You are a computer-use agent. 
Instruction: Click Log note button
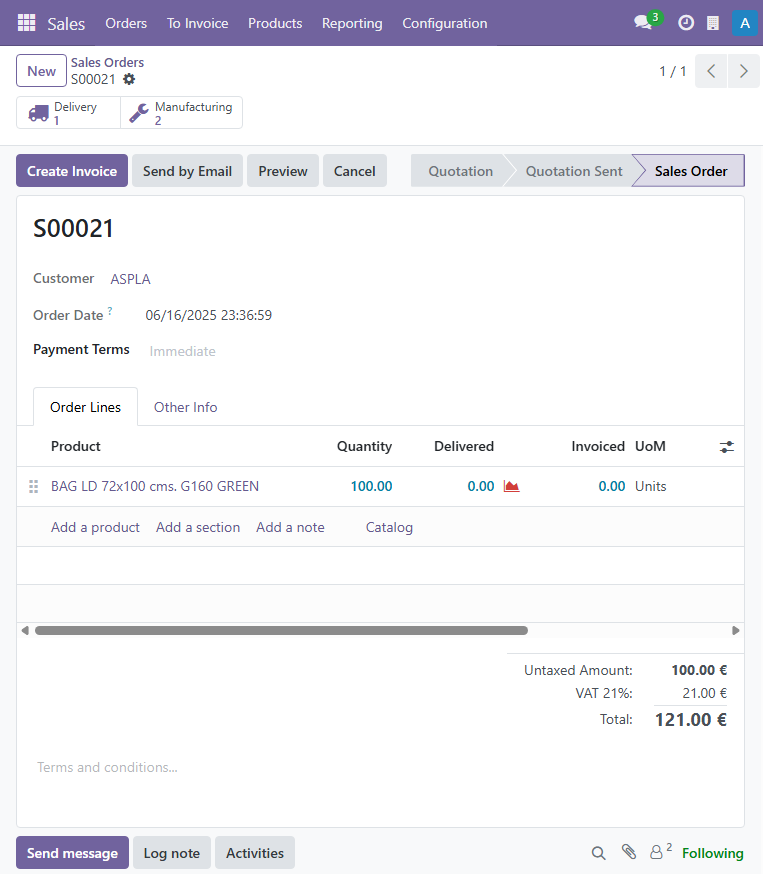point(172,853)
